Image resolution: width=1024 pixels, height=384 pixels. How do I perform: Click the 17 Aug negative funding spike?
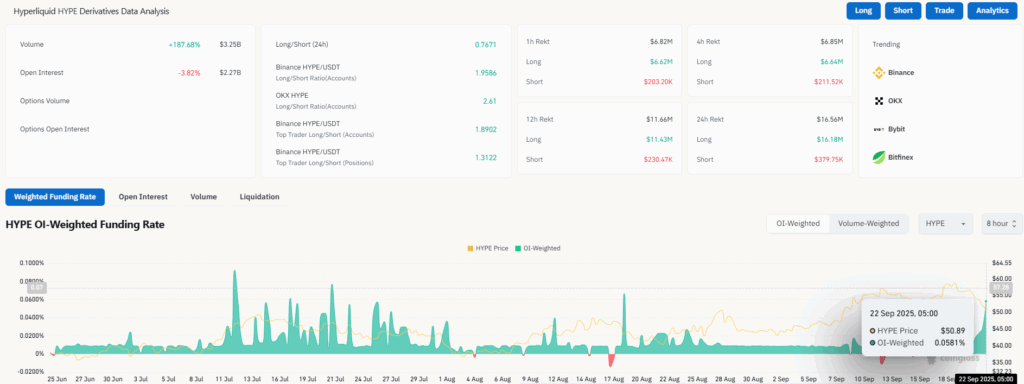(x=612, y=360)
